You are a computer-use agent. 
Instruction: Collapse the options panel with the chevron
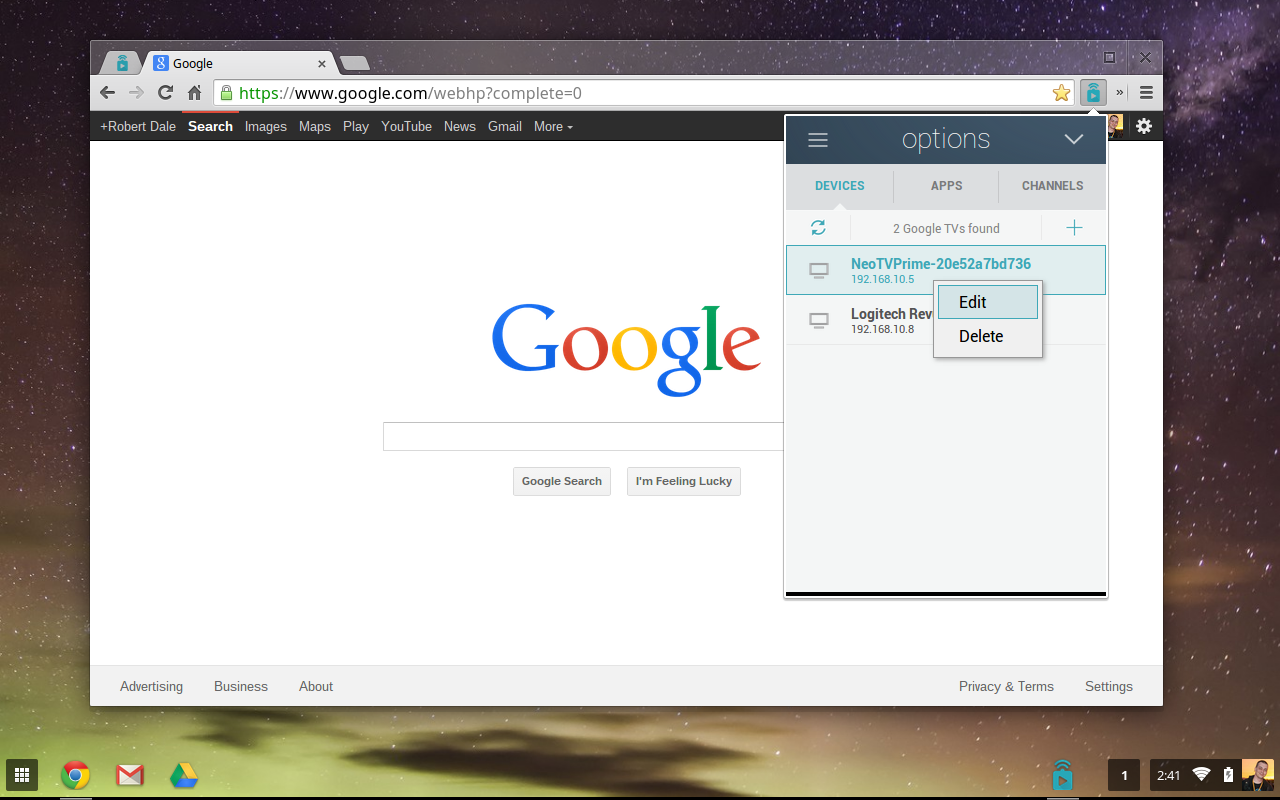(x=1073, y=139)
